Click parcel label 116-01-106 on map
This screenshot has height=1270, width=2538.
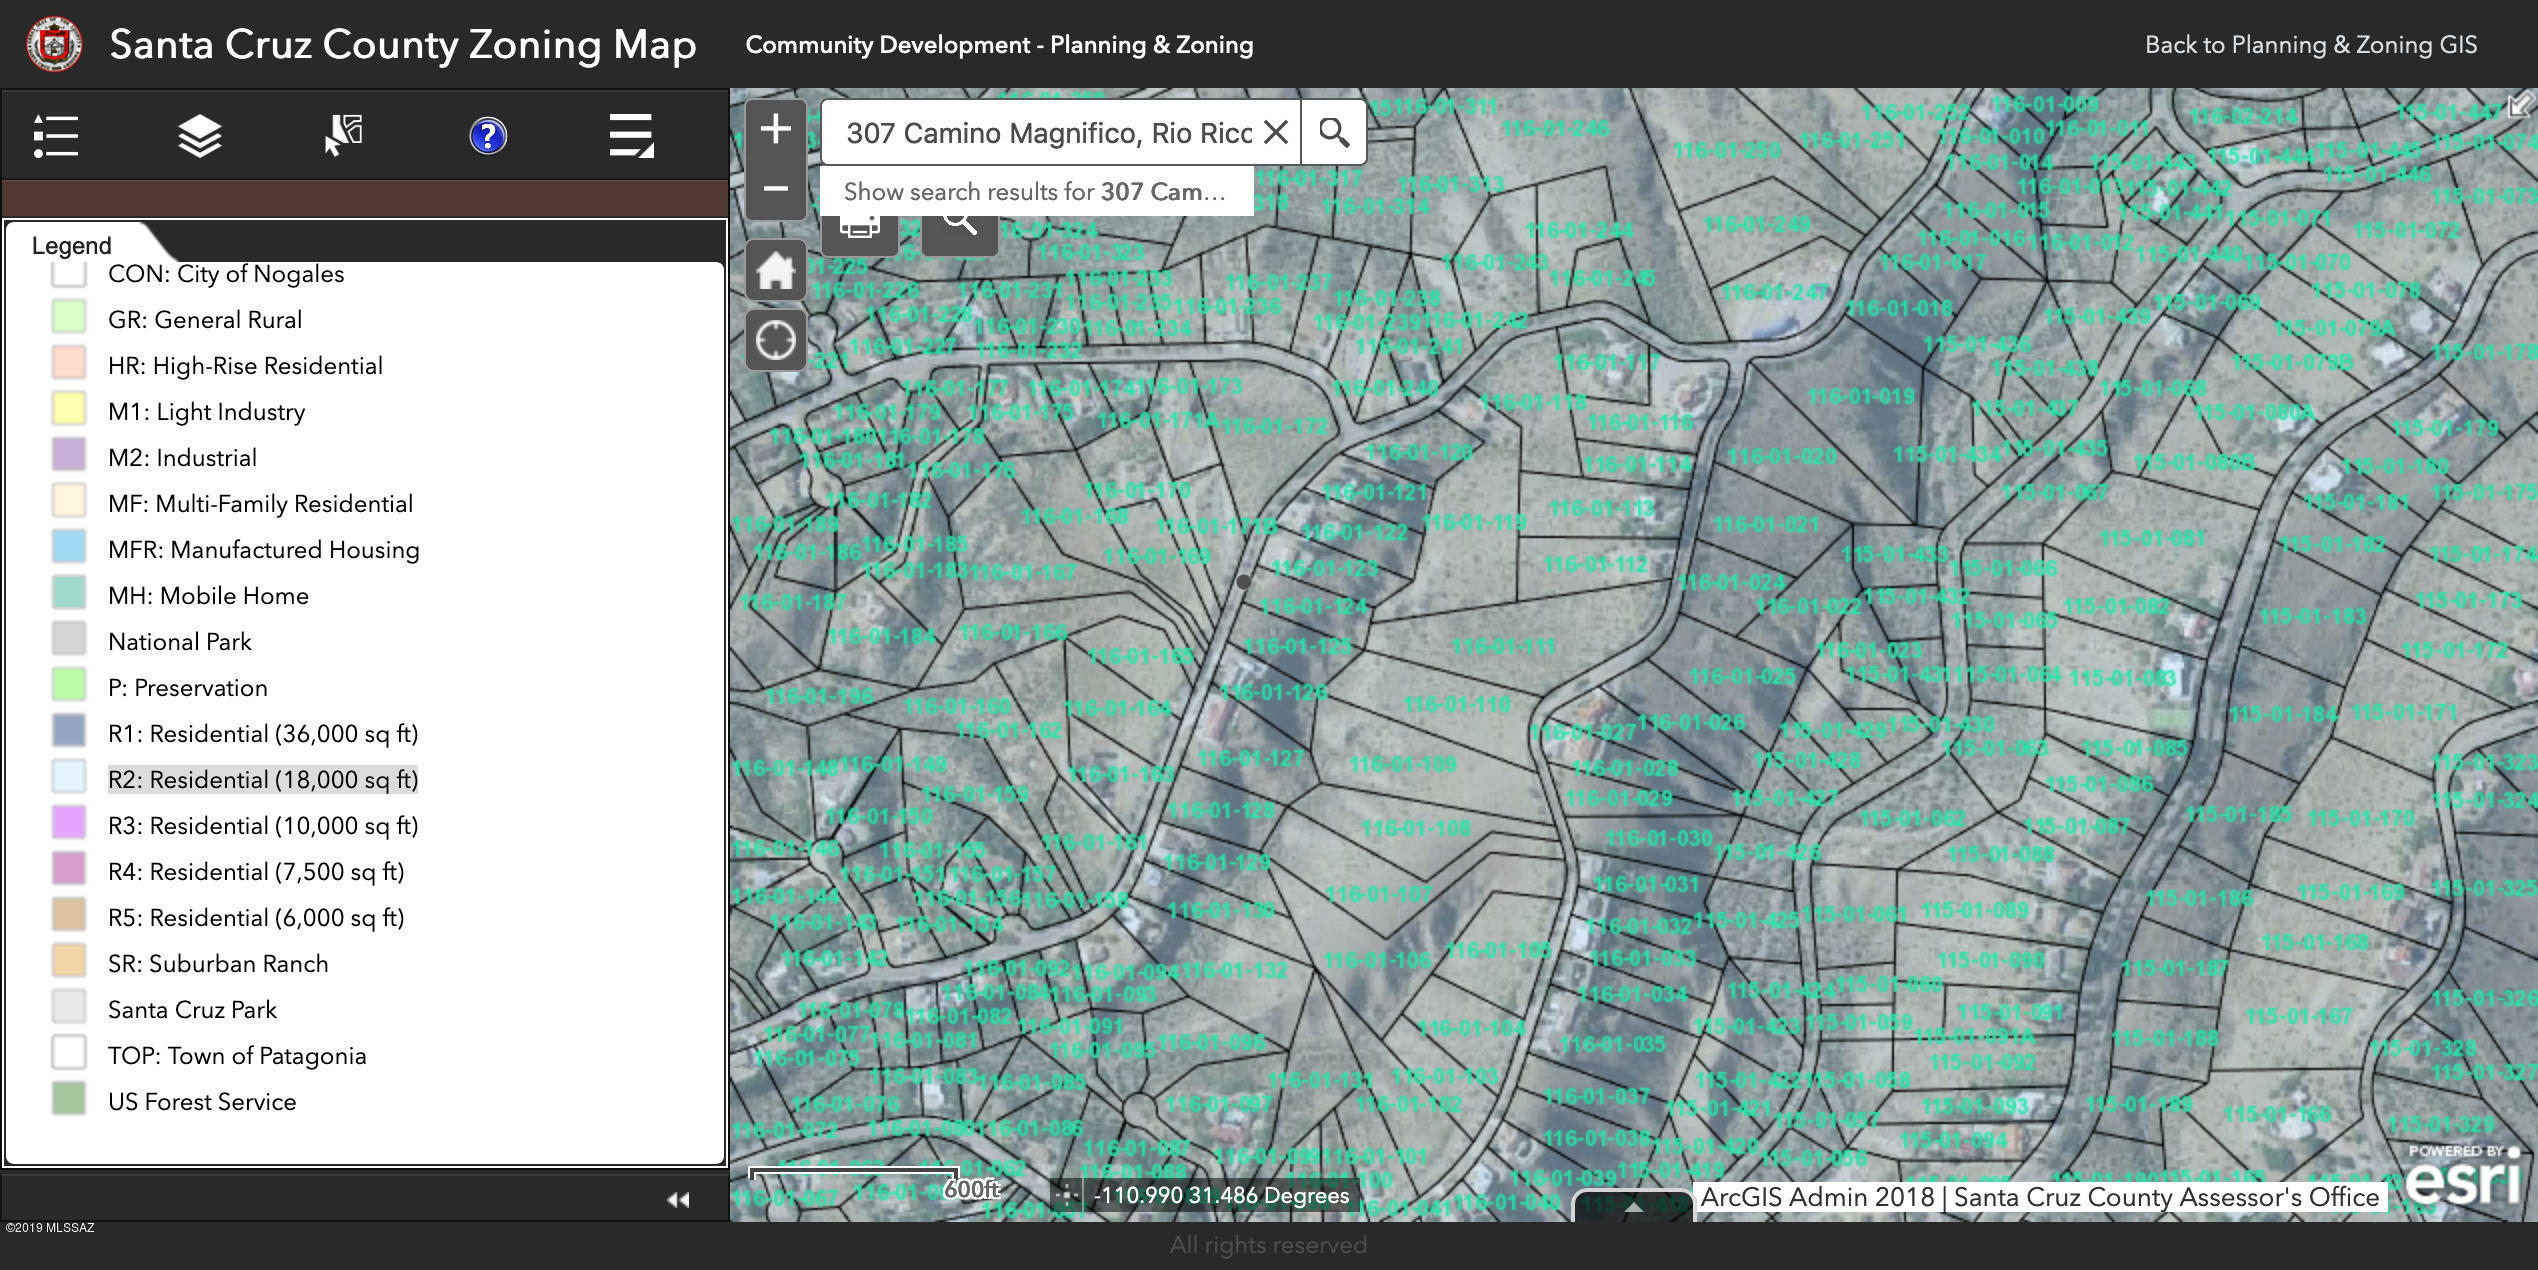coord(1377,960)
